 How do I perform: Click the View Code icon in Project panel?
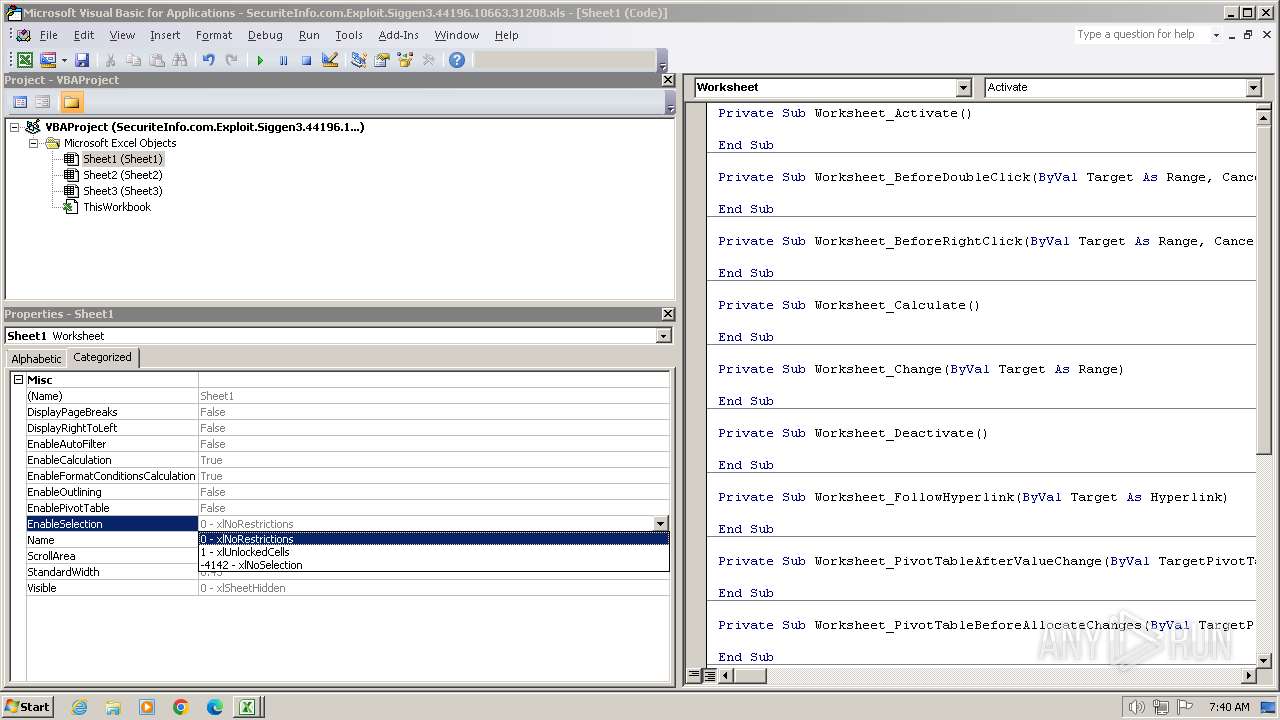[x=20, y=102]
